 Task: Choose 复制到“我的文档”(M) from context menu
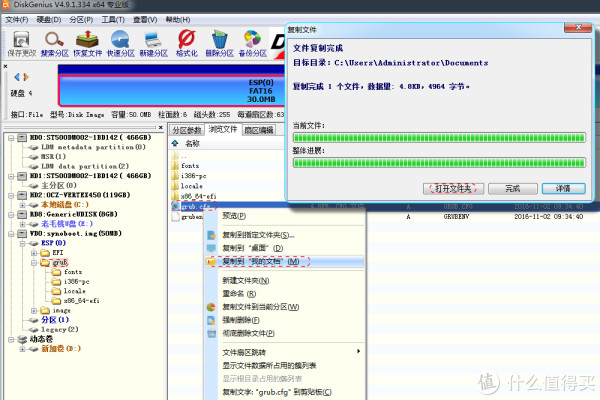click(x=285, y=261)
